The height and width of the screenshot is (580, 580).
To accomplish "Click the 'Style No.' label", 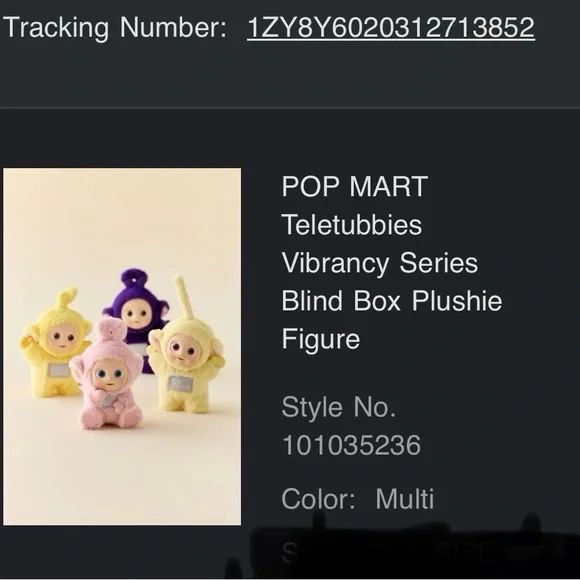I will tap(338, 407).
